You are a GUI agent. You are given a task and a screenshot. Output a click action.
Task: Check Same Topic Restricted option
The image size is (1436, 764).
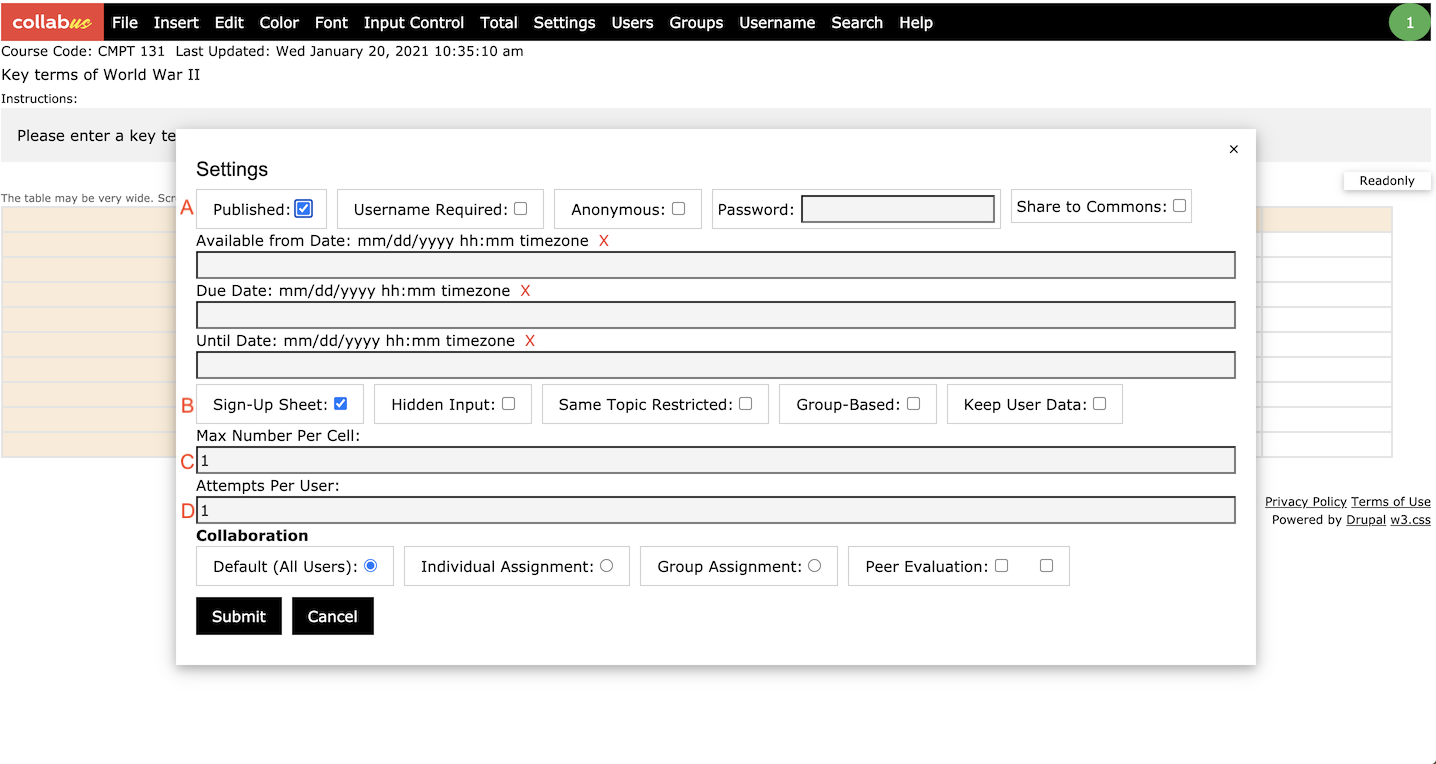point(745,404)
